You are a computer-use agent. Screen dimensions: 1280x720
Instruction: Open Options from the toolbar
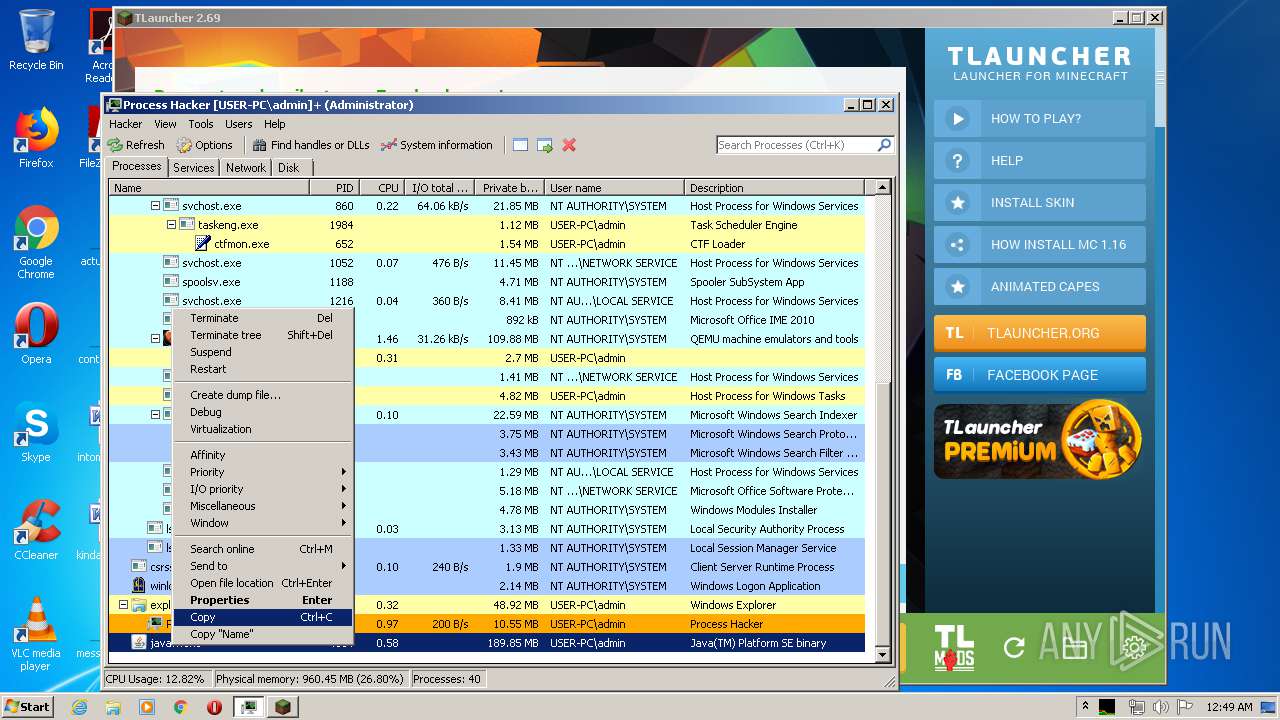pos(204,145)
